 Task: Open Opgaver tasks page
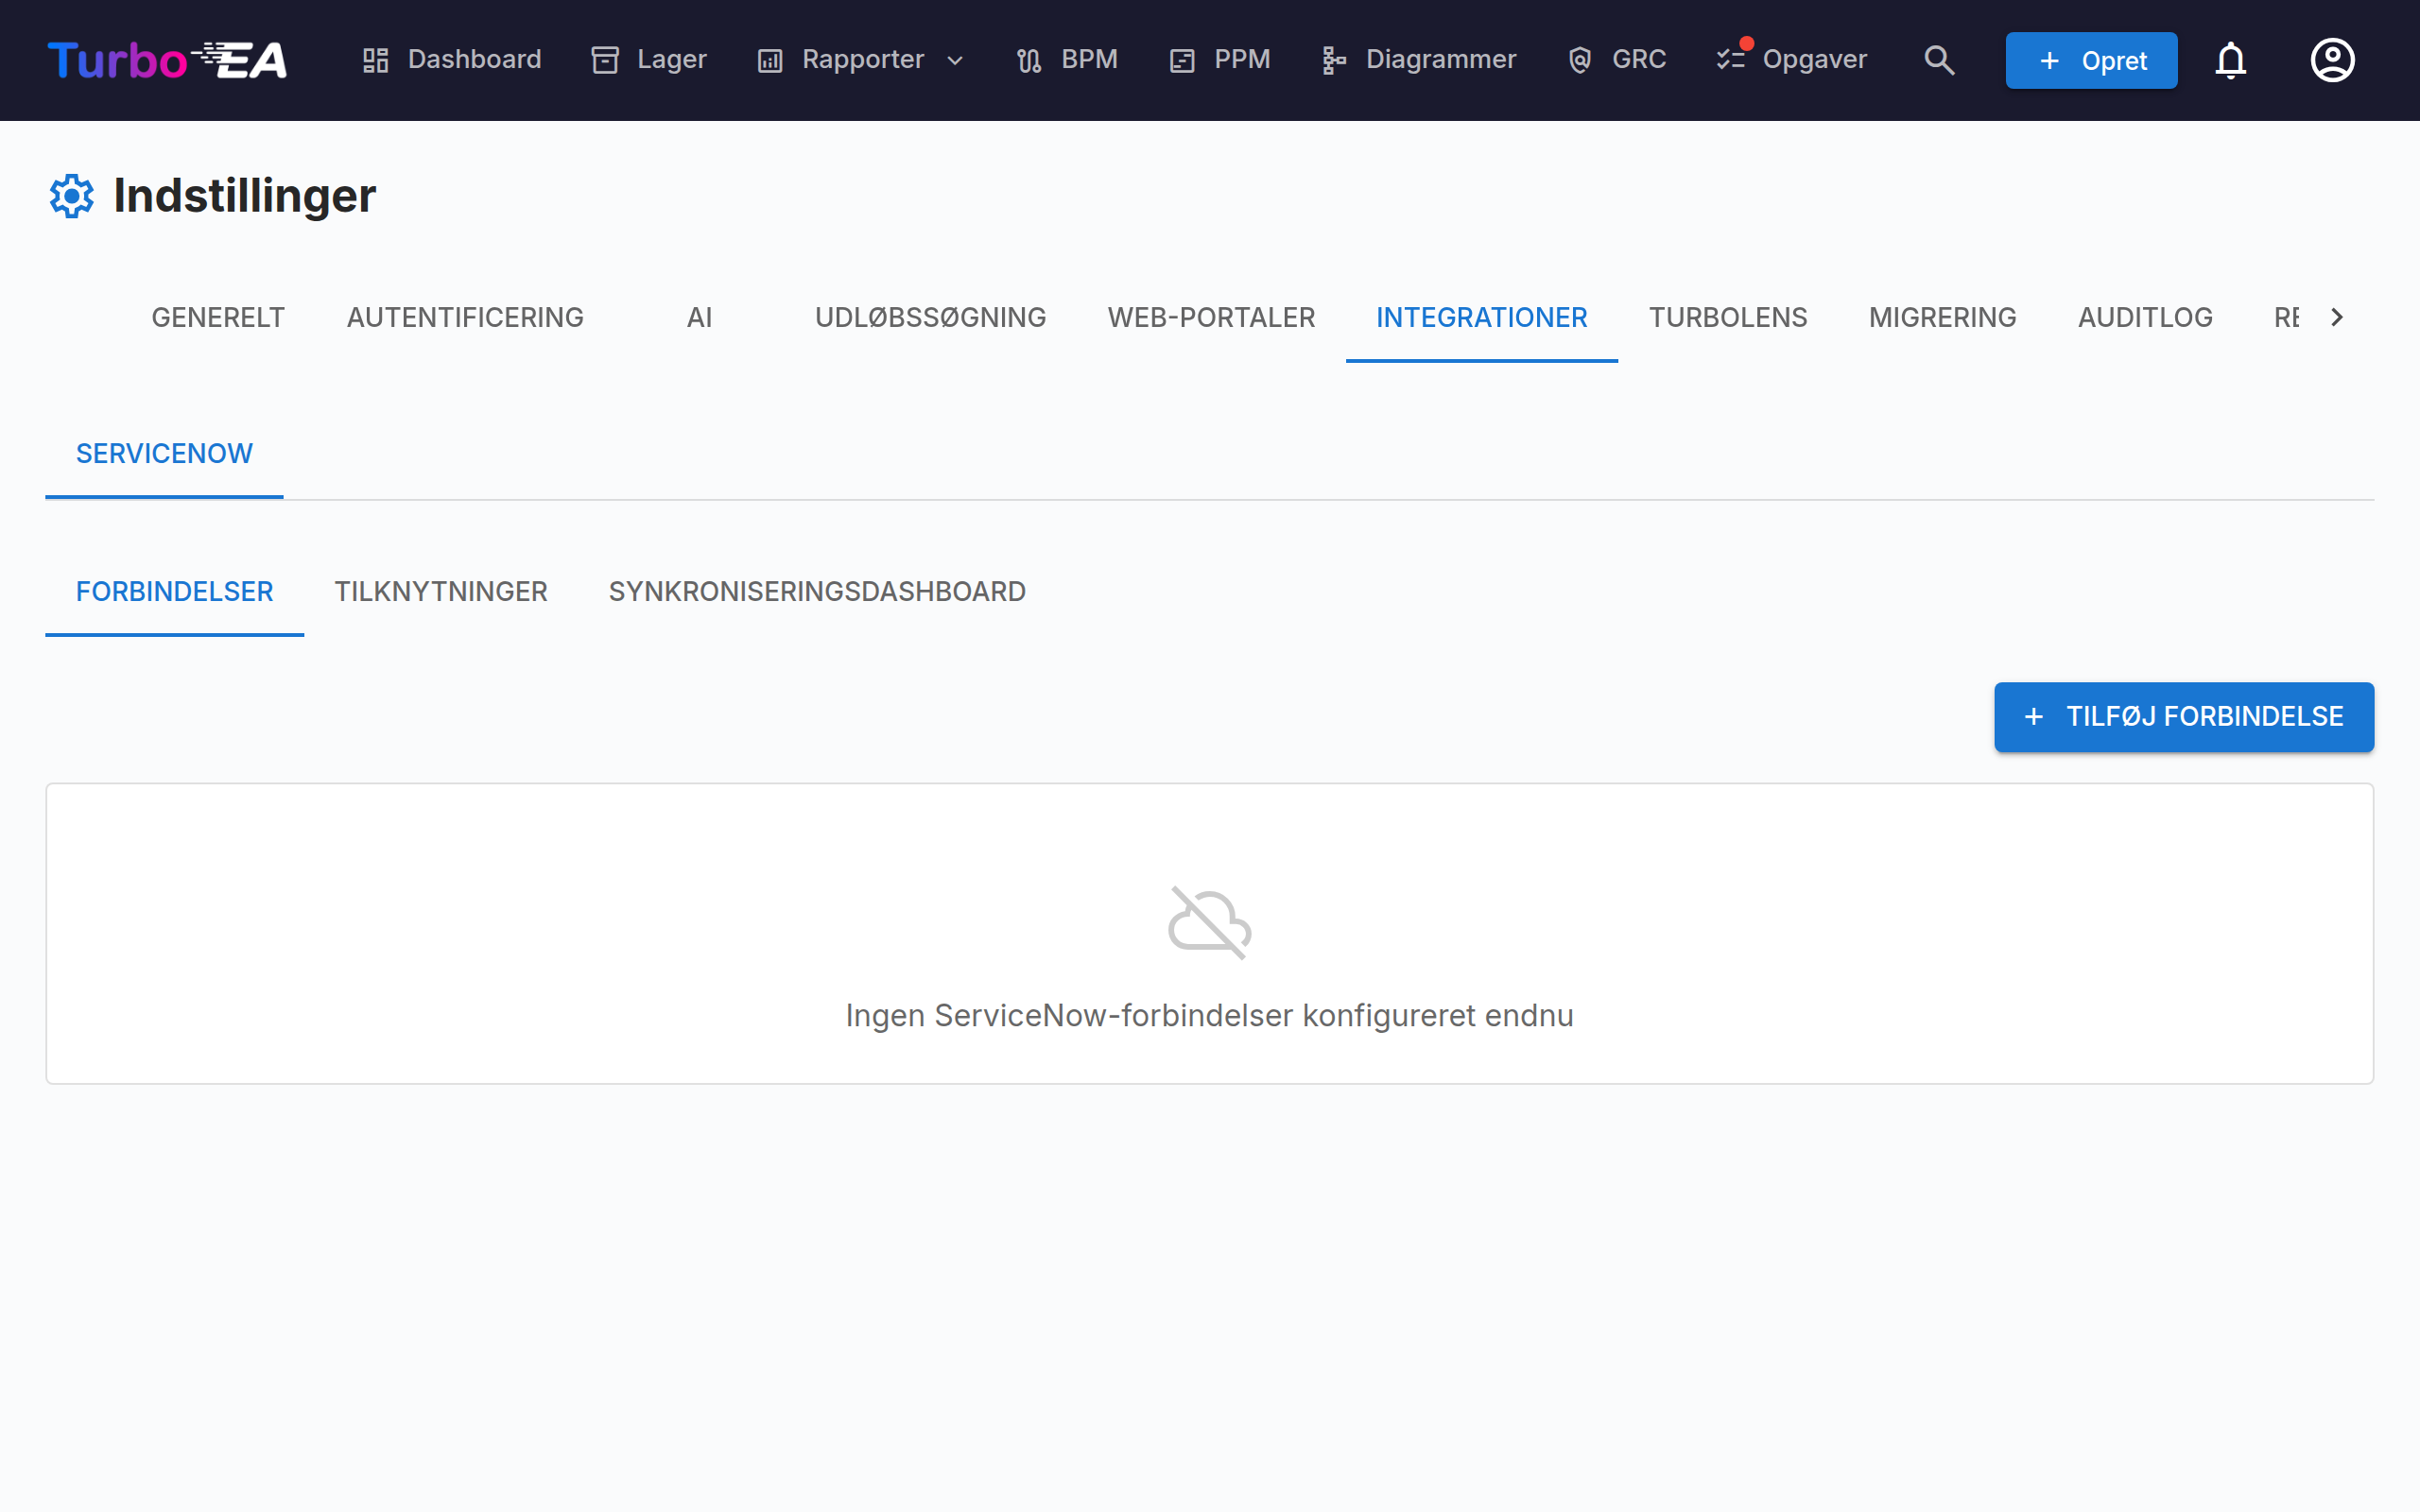click(x=1792, y=60)
